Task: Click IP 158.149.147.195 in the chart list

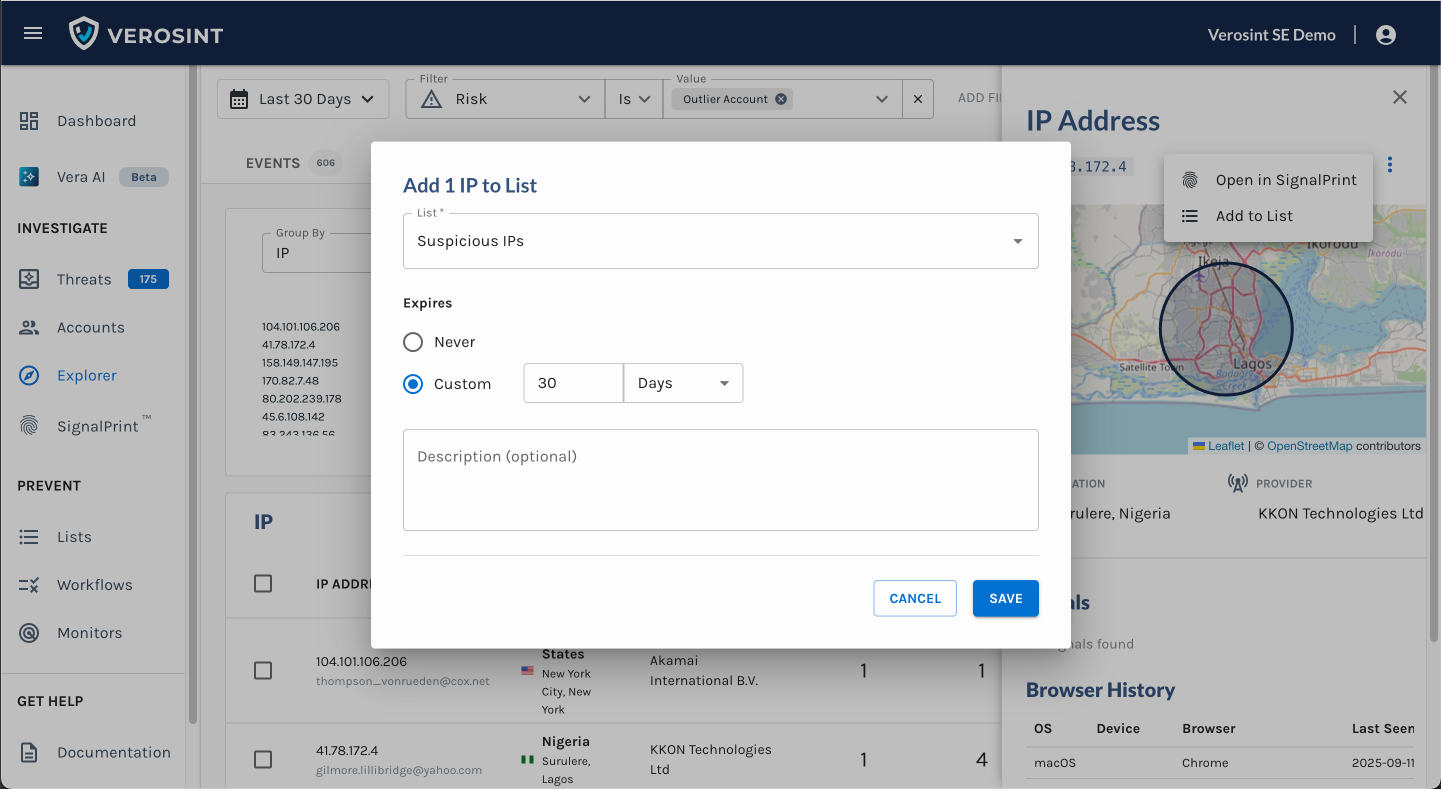Action: (x=300, y=362)
